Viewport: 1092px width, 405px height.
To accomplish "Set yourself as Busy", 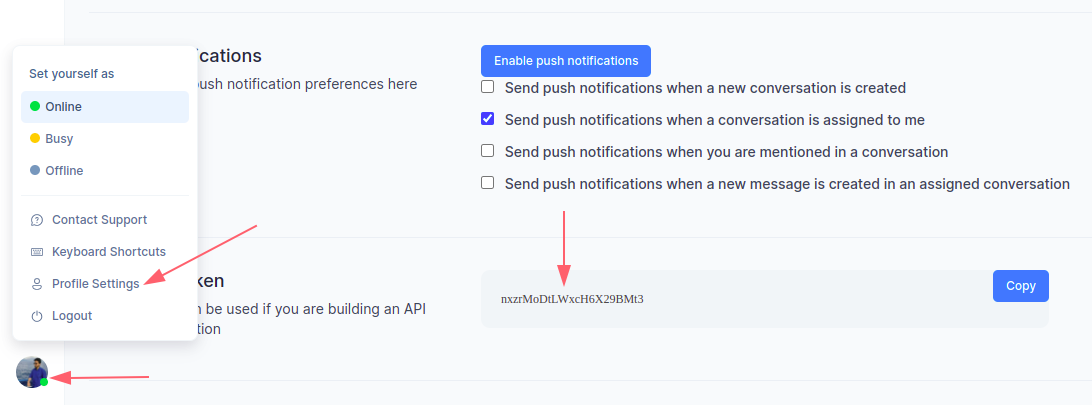I will [104, 138].
